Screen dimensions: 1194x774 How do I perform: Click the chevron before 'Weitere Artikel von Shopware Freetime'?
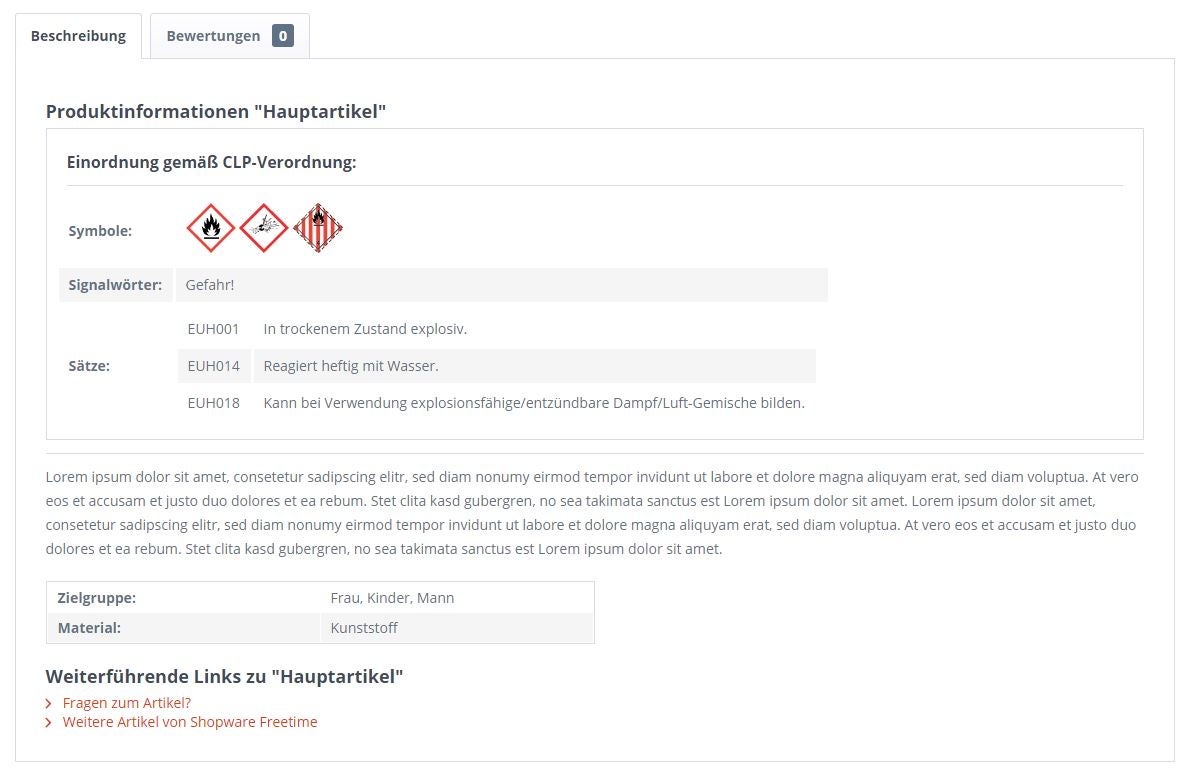pyautogui.click(x=49, y=722)
